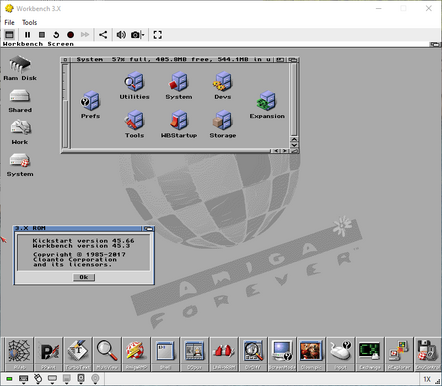Viewport: 442px width, 386px height.
Task: Open the mouse status dropdown
Action: click(38, 379)
